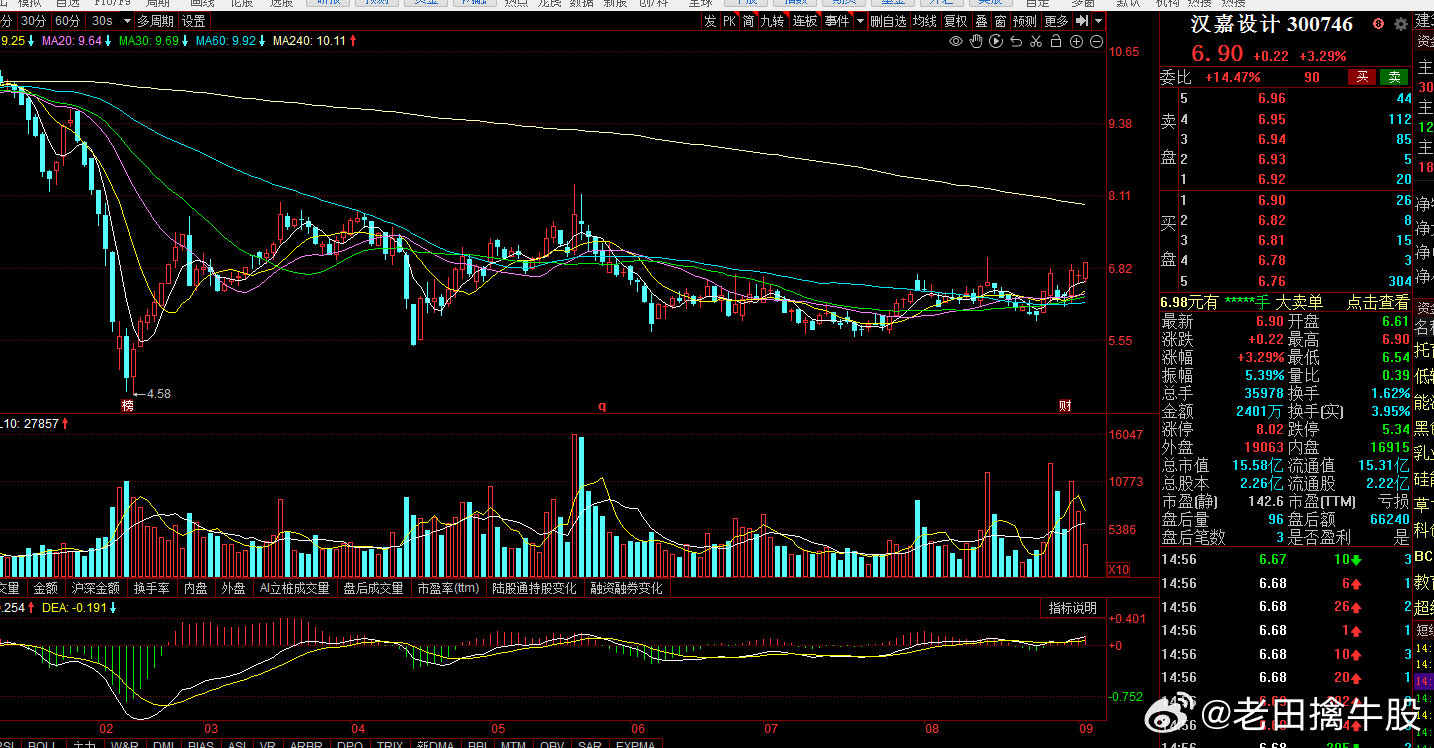Click 点击查看 link in big order row
Image resolution: width=1434 pixels, height=748 pixels.
pos(1378,302)
